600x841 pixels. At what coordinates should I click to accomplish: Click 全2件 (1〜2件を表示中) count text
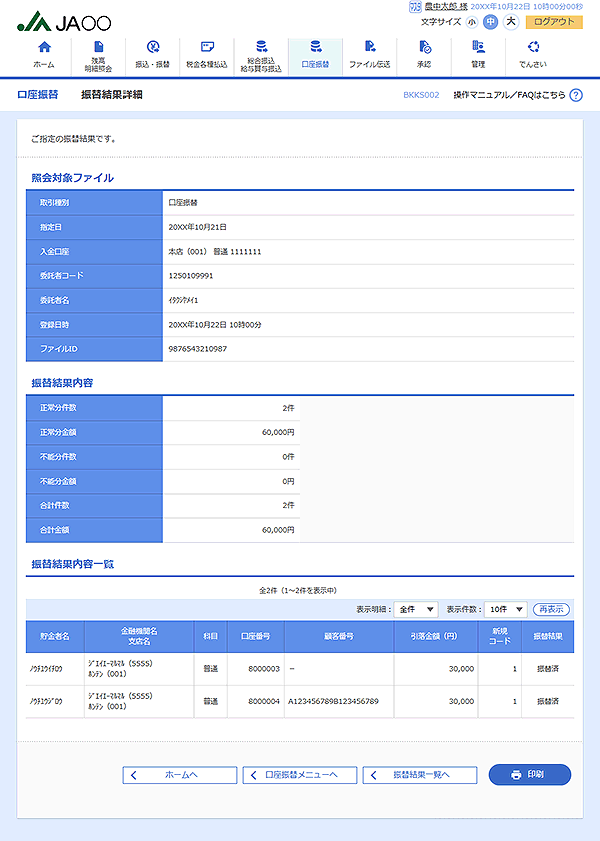pos(298,591)
